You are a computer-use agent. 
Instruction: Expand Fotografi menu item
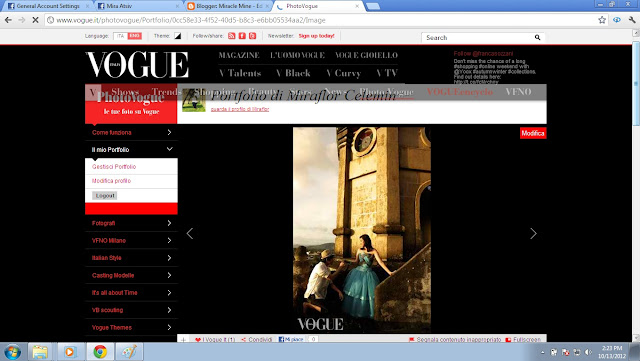pyautogui.click(x=131, y=223)
